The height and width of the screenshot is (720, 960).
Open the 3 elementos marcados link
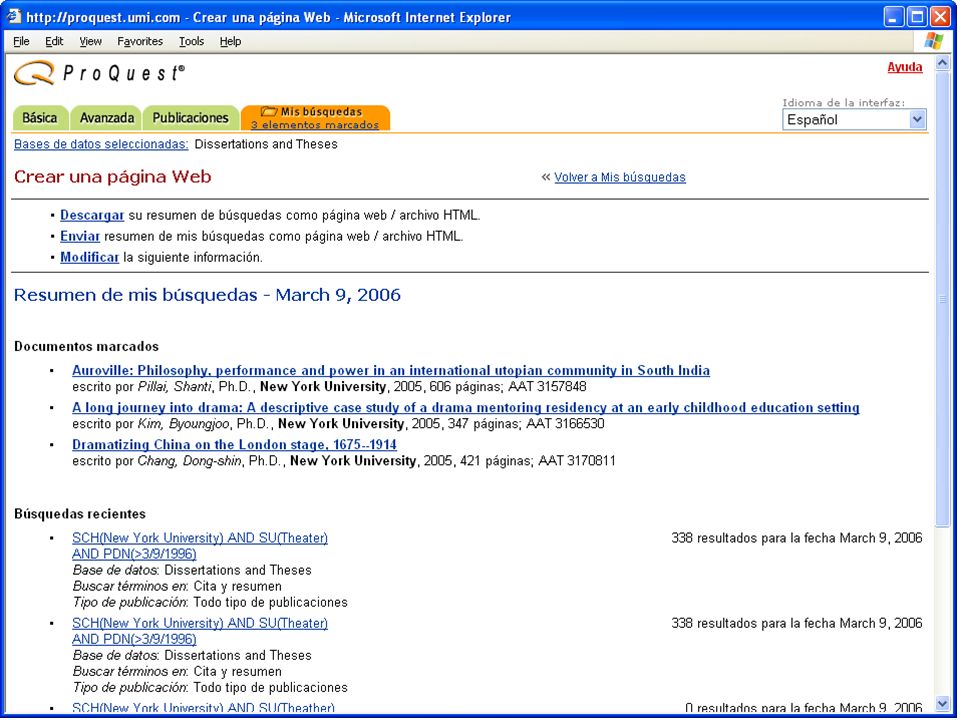coord(315,125)
